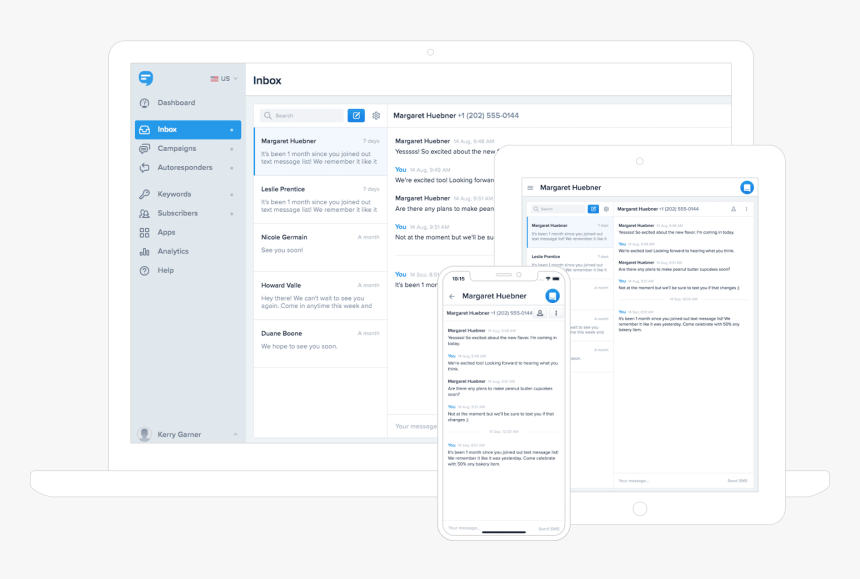Screen dimensions: 860x579
Task: Click the Apps grid icon
Action: coord(144,232)
